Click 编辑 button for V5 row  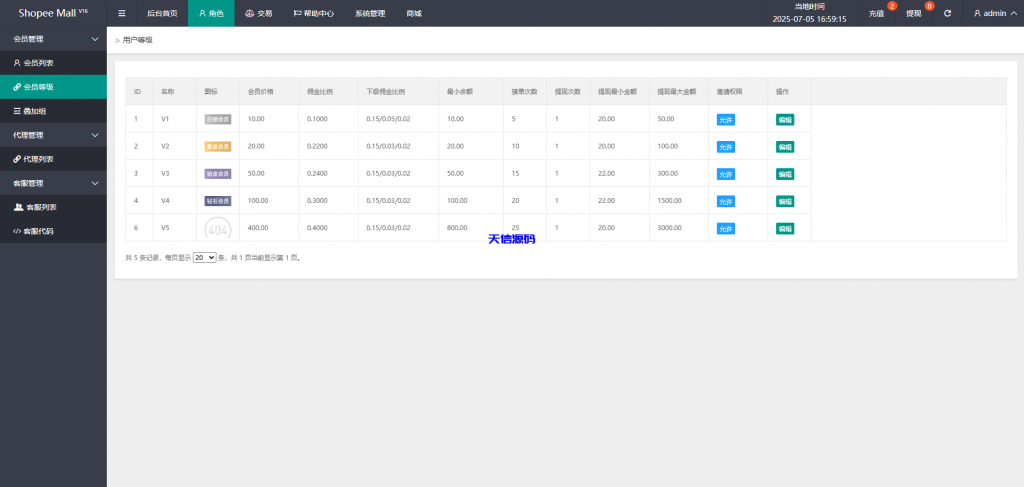click(785, 228)
